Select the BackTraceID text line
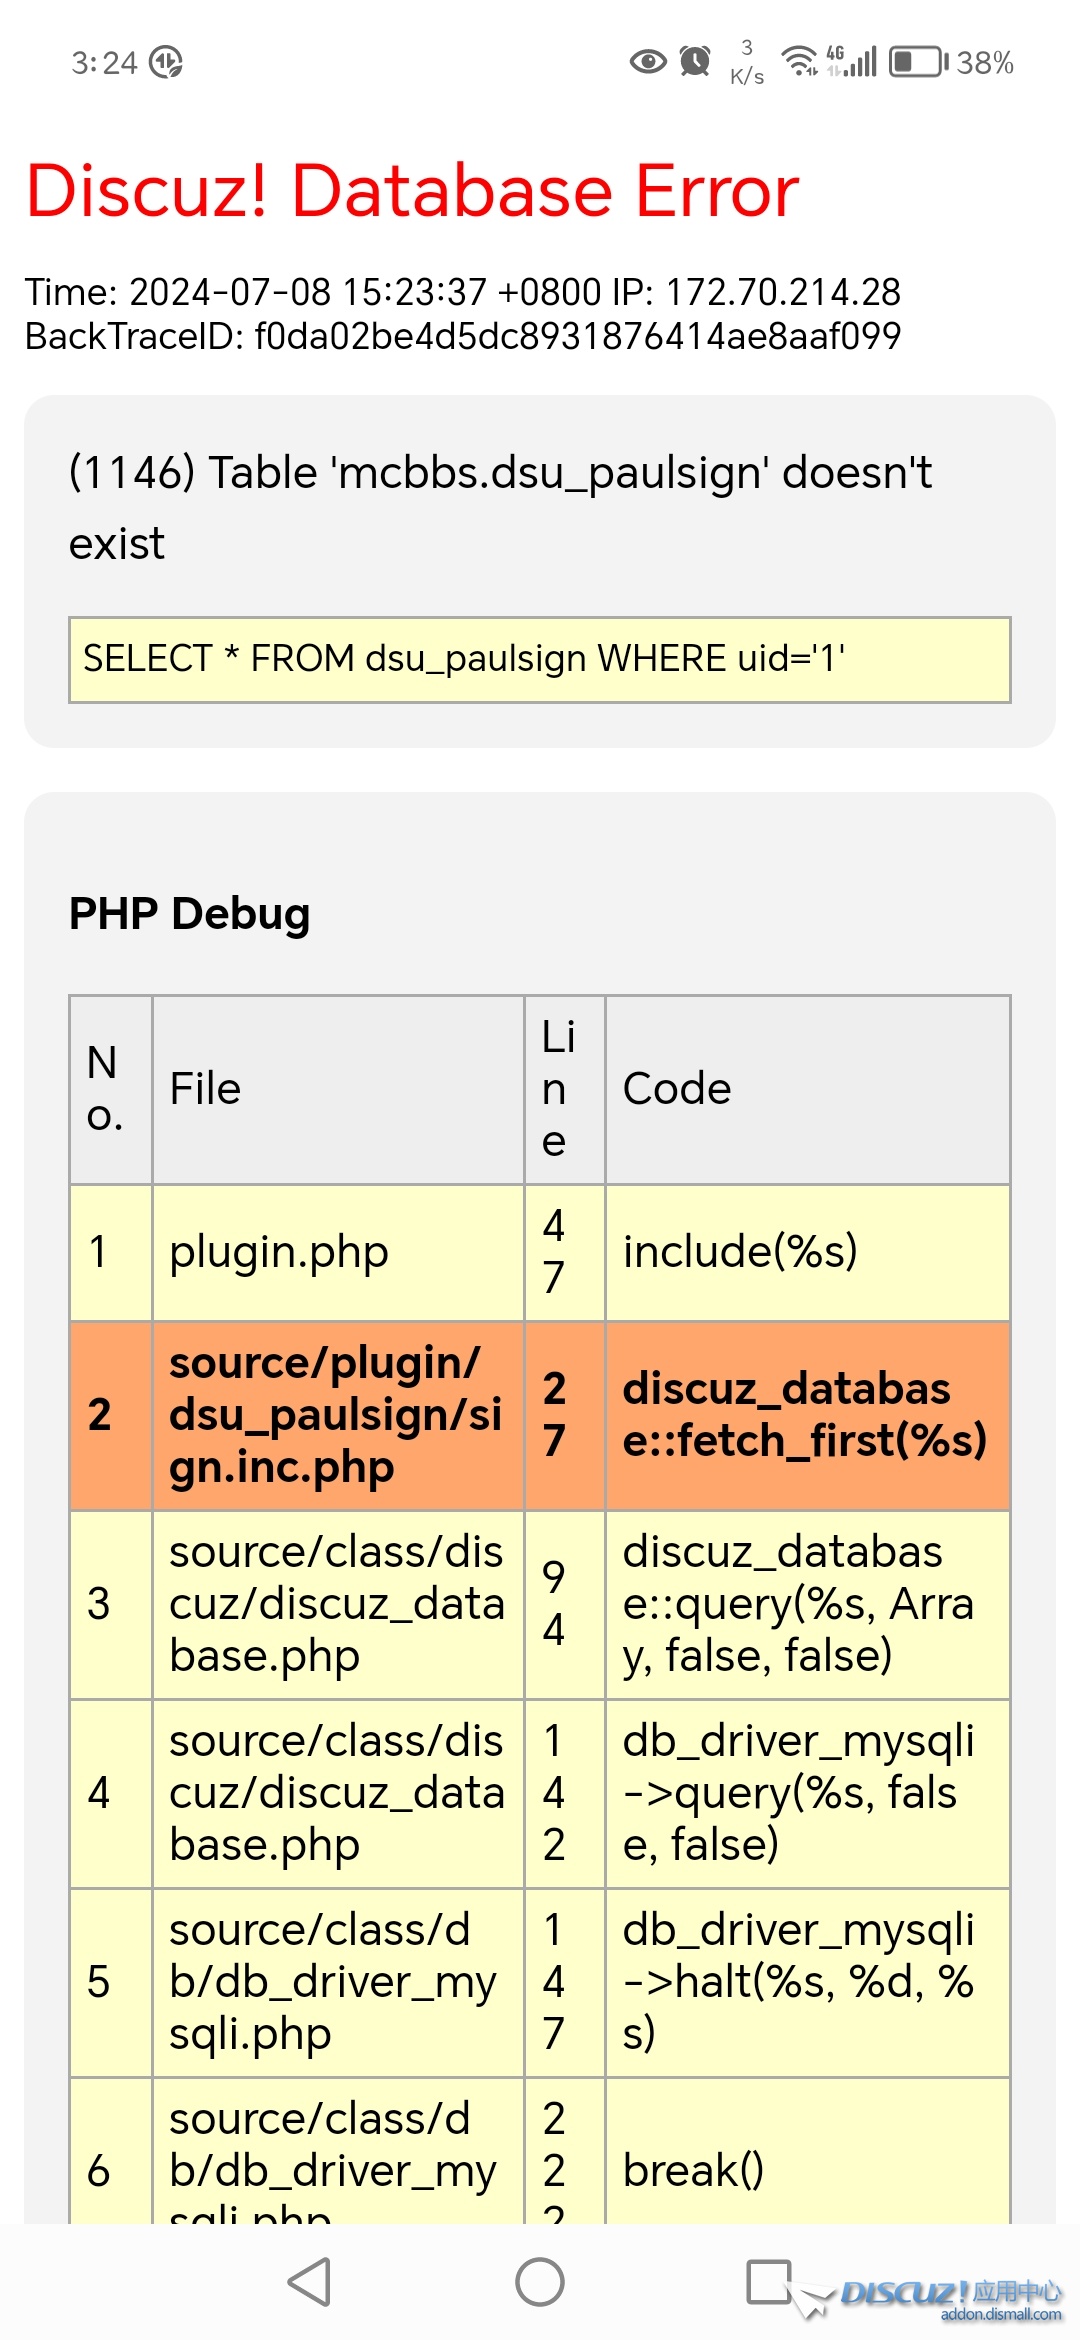 pyautogui.click(x=462, y=337)
